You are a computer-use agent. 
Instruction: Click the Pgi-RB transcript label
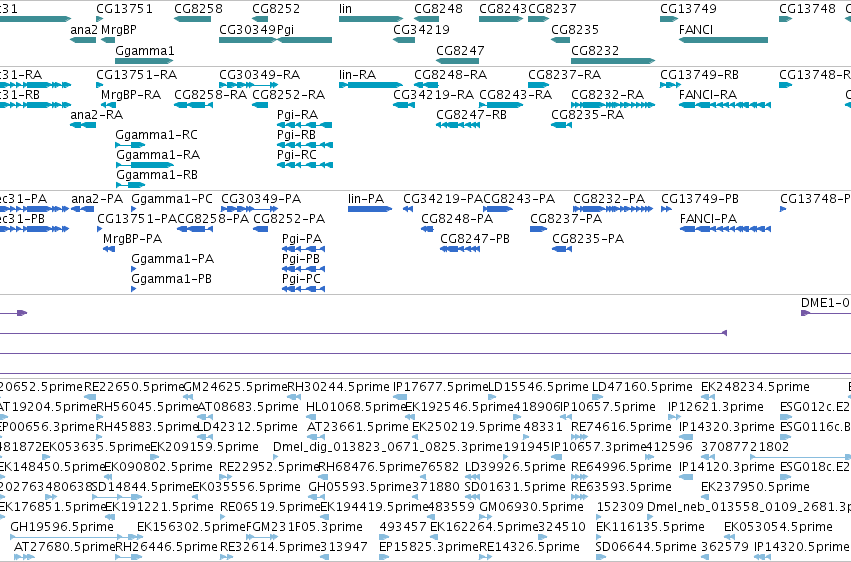[296, 135]
